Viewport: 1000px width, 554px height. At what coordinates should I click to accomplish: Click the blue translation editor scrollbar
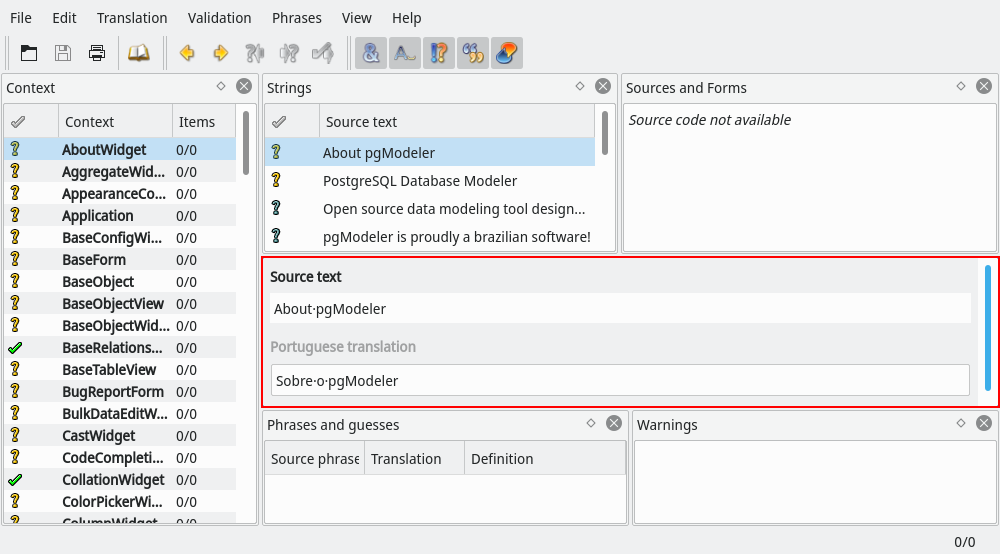point(988,330)
